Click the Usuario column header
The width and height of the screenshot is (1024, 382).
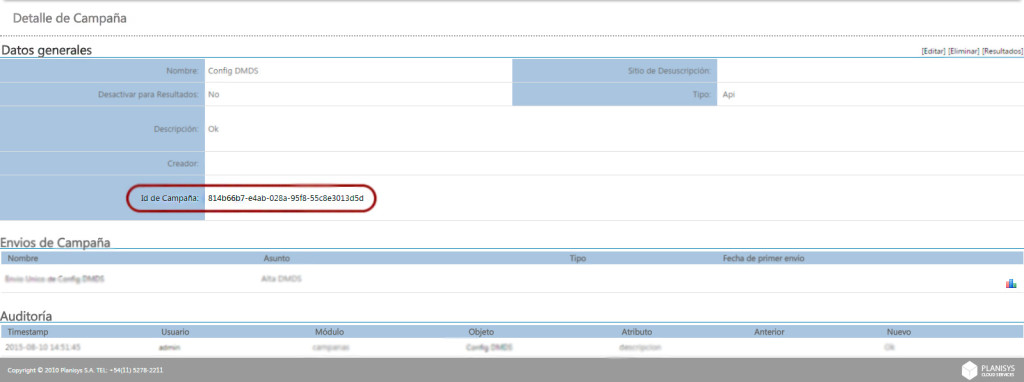click(x=176, y=332)
